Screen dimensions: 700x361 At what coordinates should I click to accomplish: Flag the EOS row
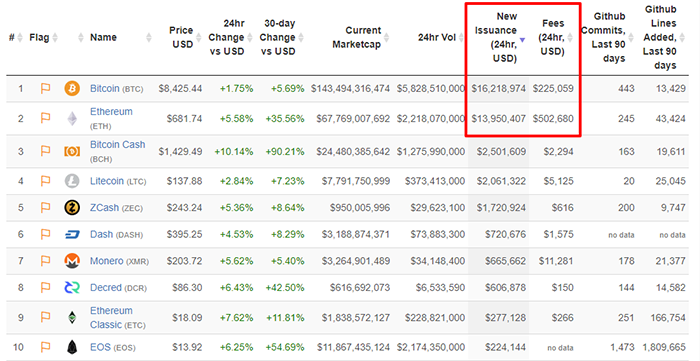45,347
